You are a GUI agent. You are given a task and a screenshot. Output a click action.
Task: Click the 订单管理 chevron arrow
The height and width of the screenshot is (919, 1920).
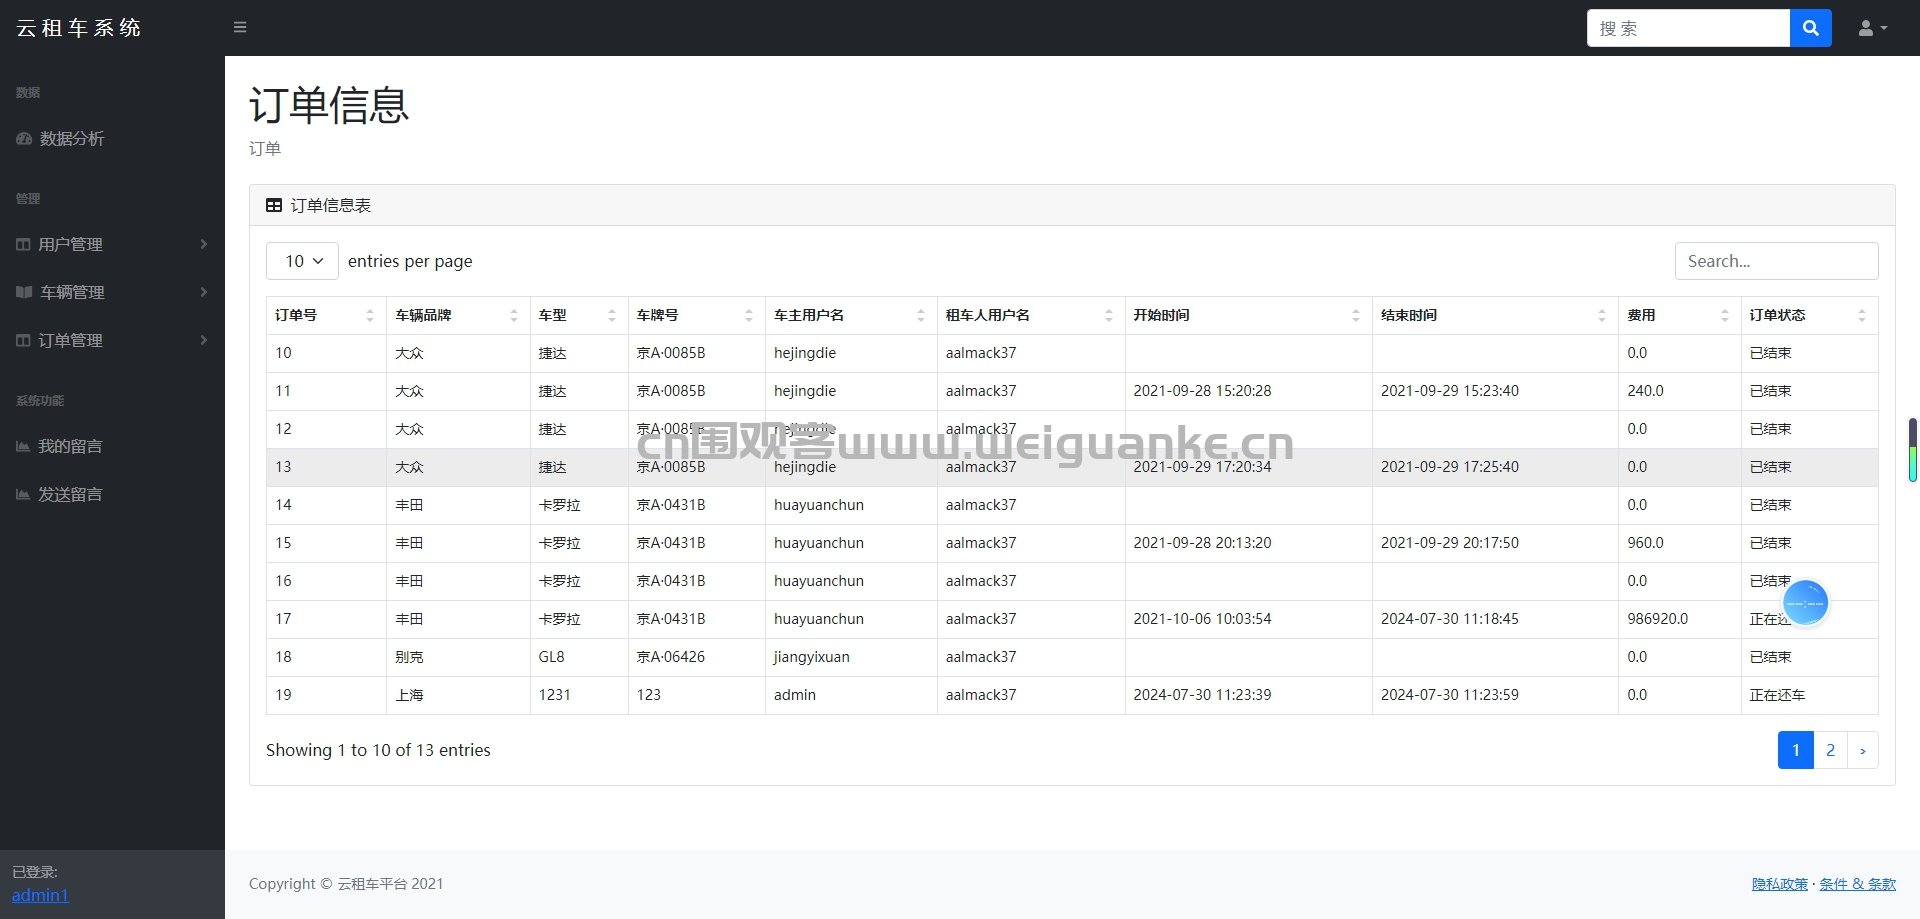click(x=204, y=340)
